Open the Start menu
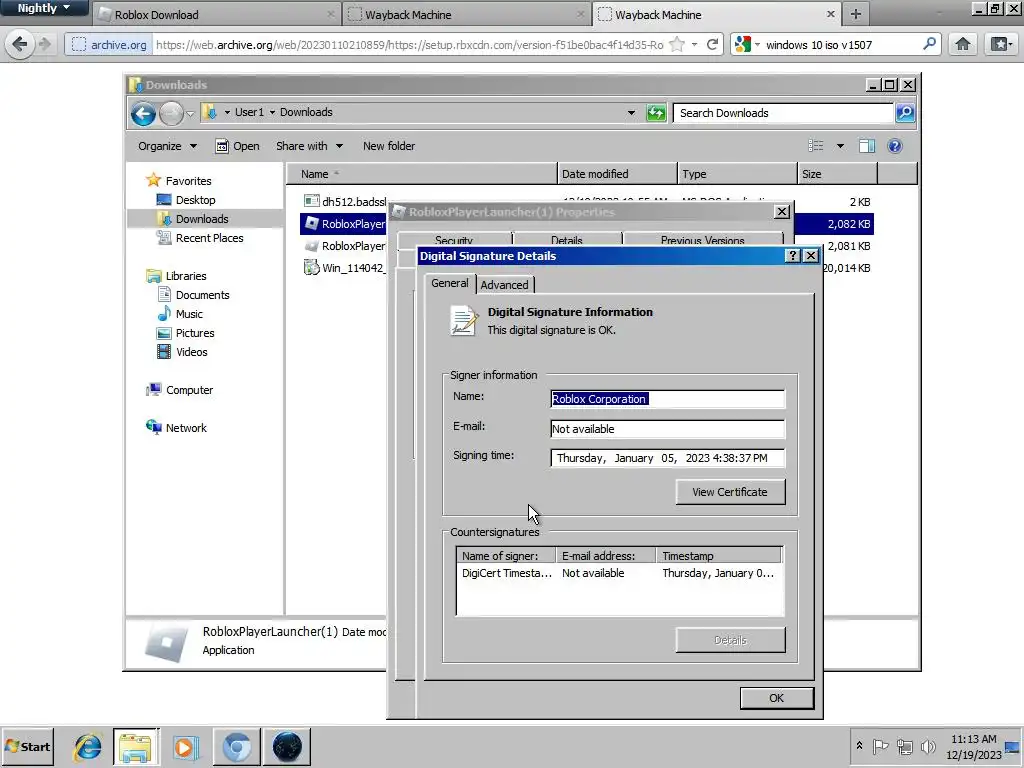The image size is (1024, 768). coord(27,746)
